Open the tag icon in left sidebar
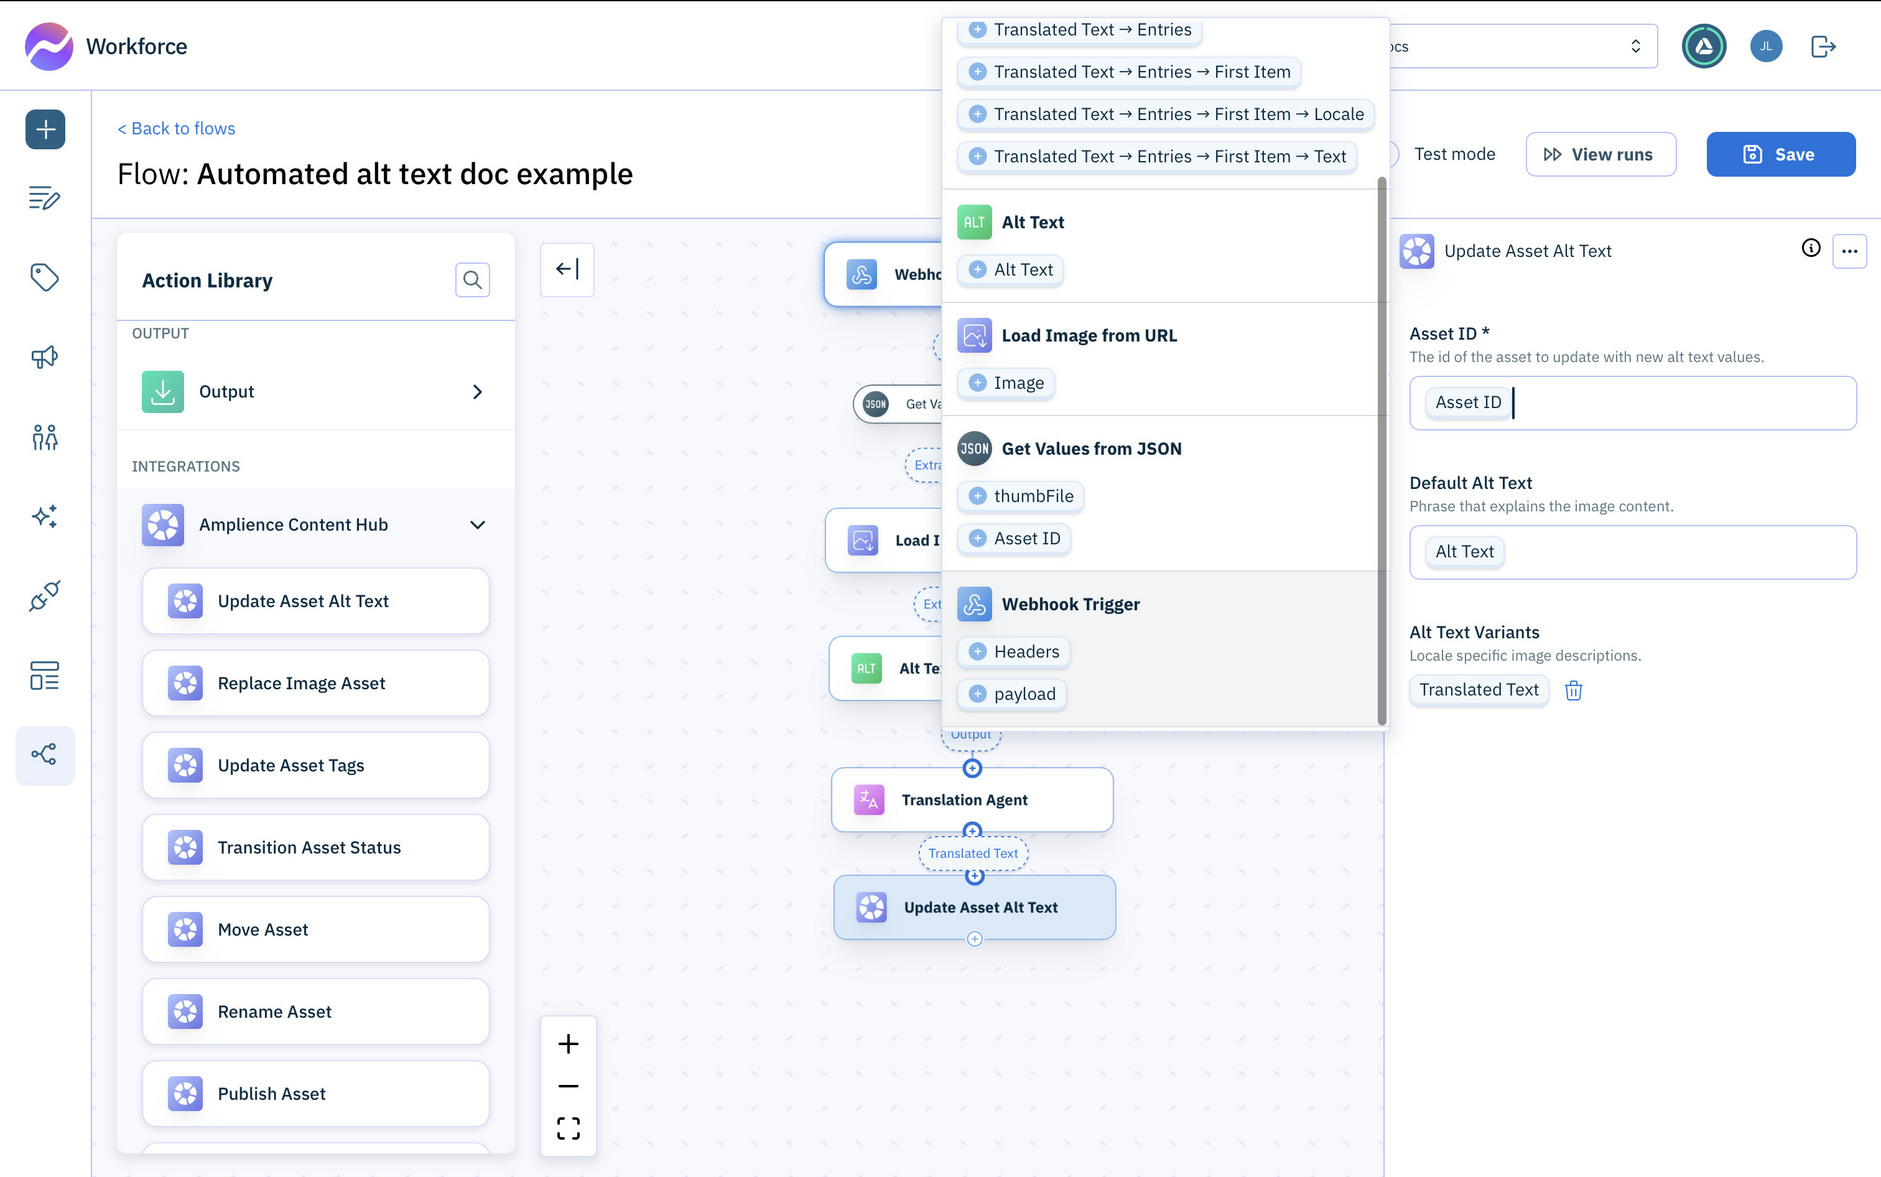This screenshot has height=1177, width=1881. 45,277
